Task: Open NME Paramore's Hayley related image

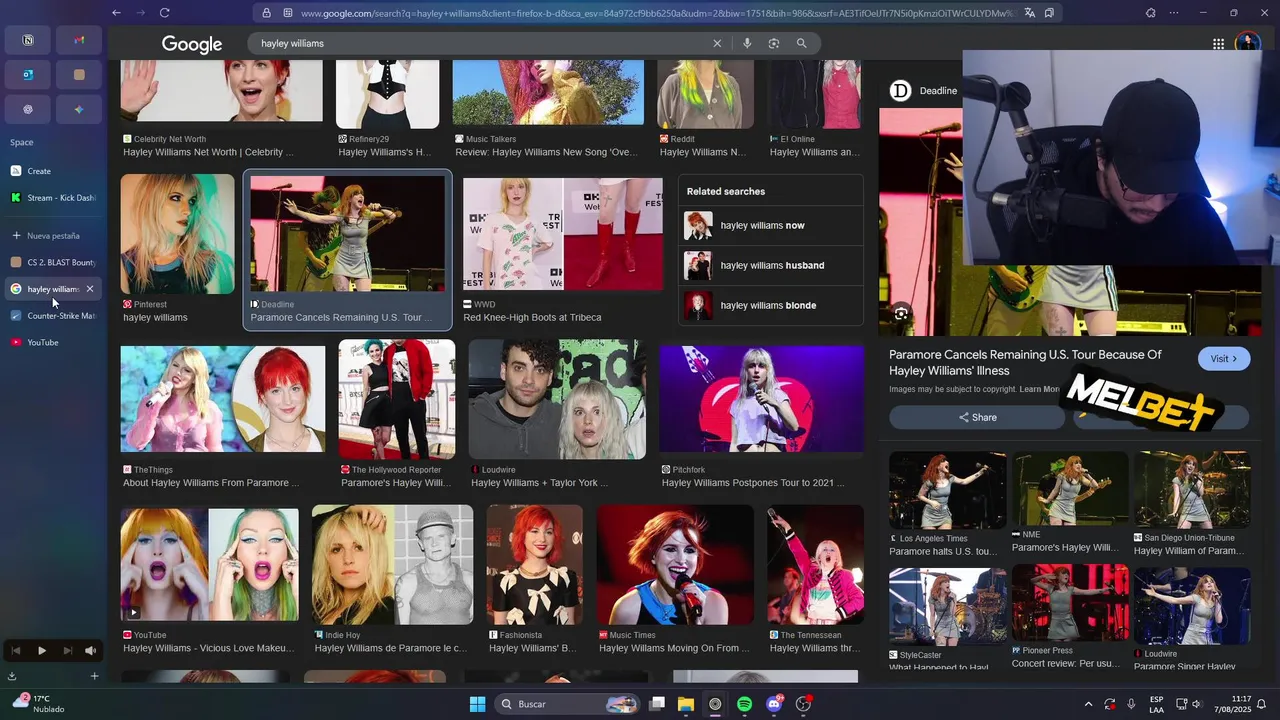Action: tap(1070, 490)
